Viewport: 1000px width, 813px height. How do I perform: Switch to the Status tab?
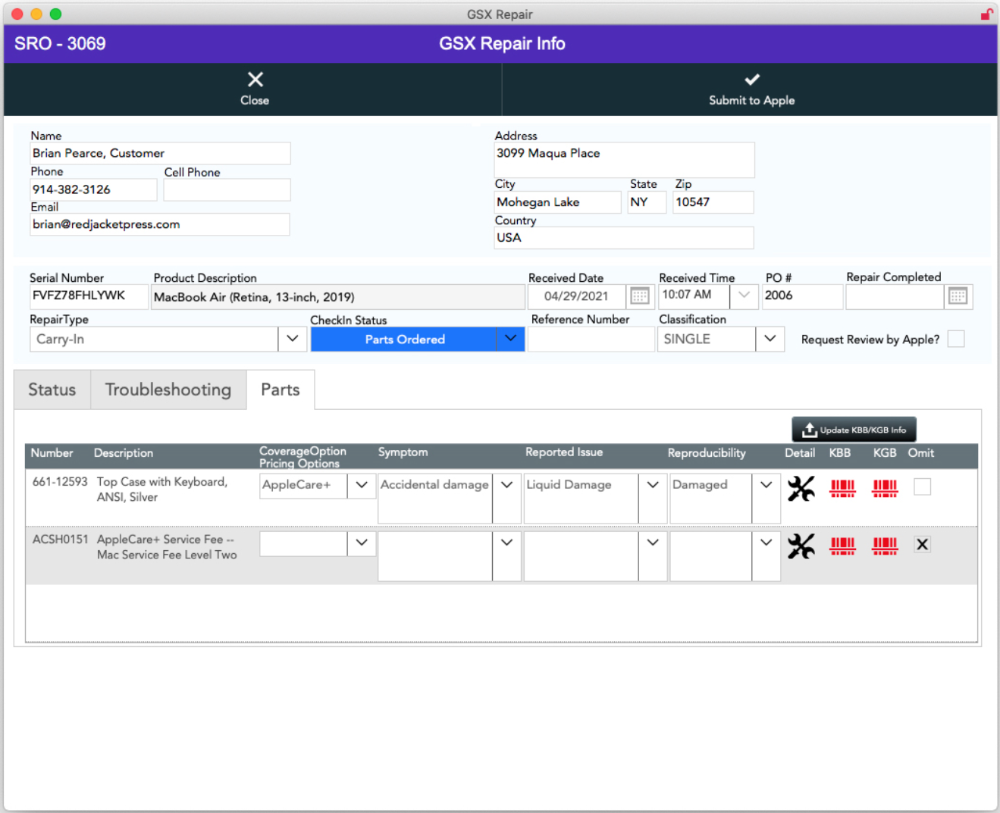coord(52,390)
